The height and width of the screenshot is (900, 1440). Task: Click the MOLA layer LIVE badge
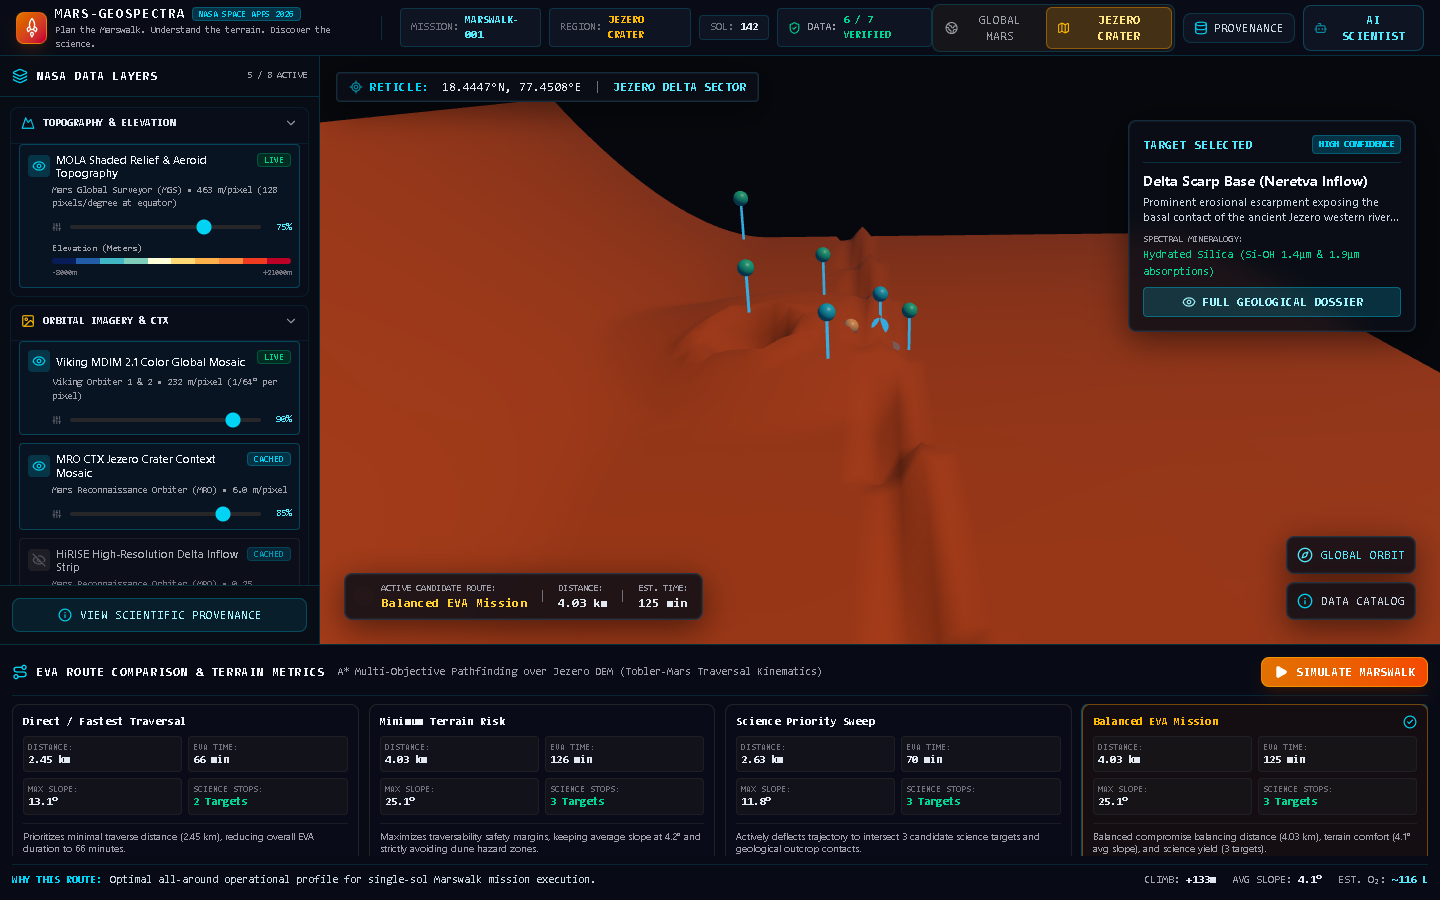pyautogui.click(x=274, y=160)
